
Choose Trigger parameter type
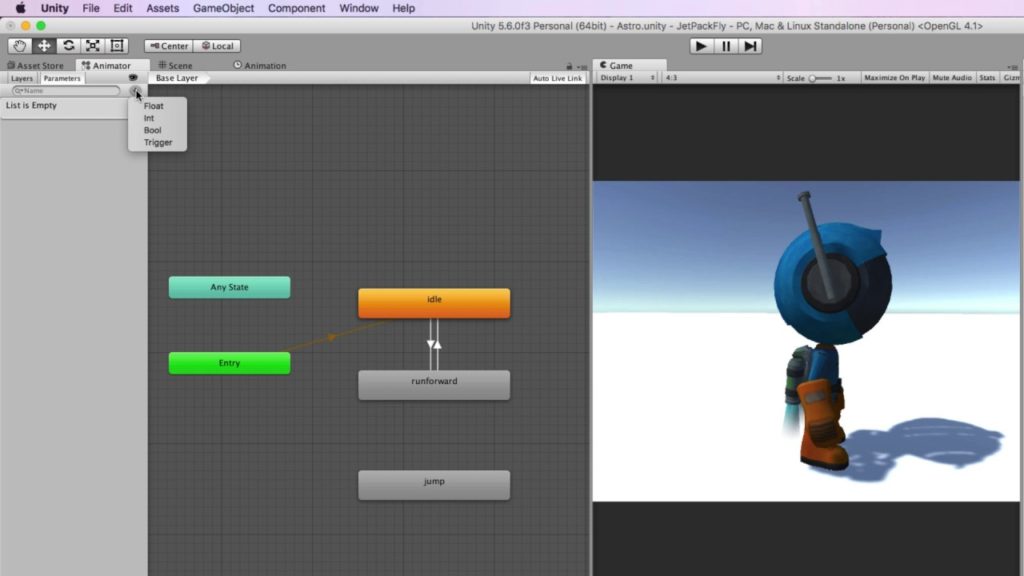click(157, 142)
